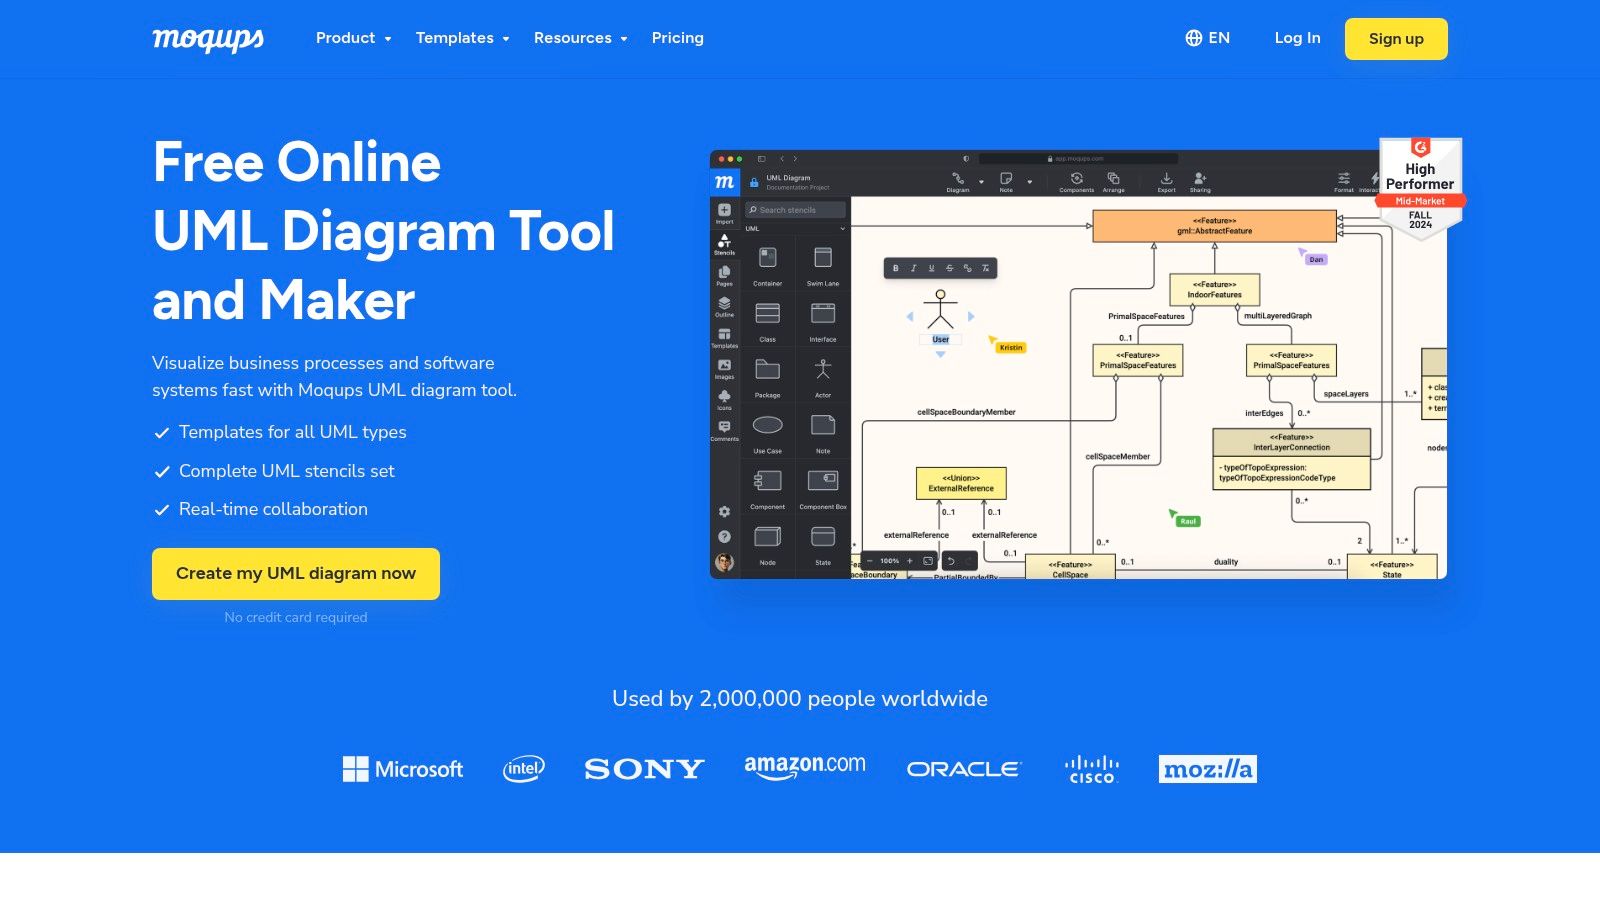Select the Use Case stencil
This screenshot has width=1600, height=900.
768,433
